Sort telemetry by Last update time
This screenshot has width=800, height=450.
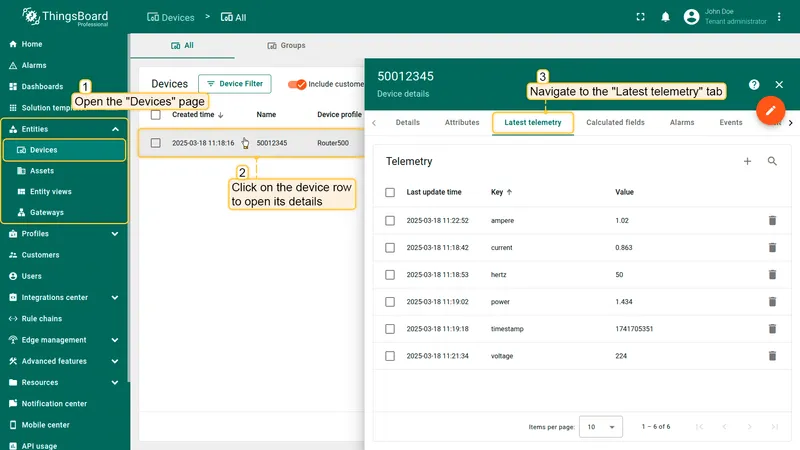point(434,192)
